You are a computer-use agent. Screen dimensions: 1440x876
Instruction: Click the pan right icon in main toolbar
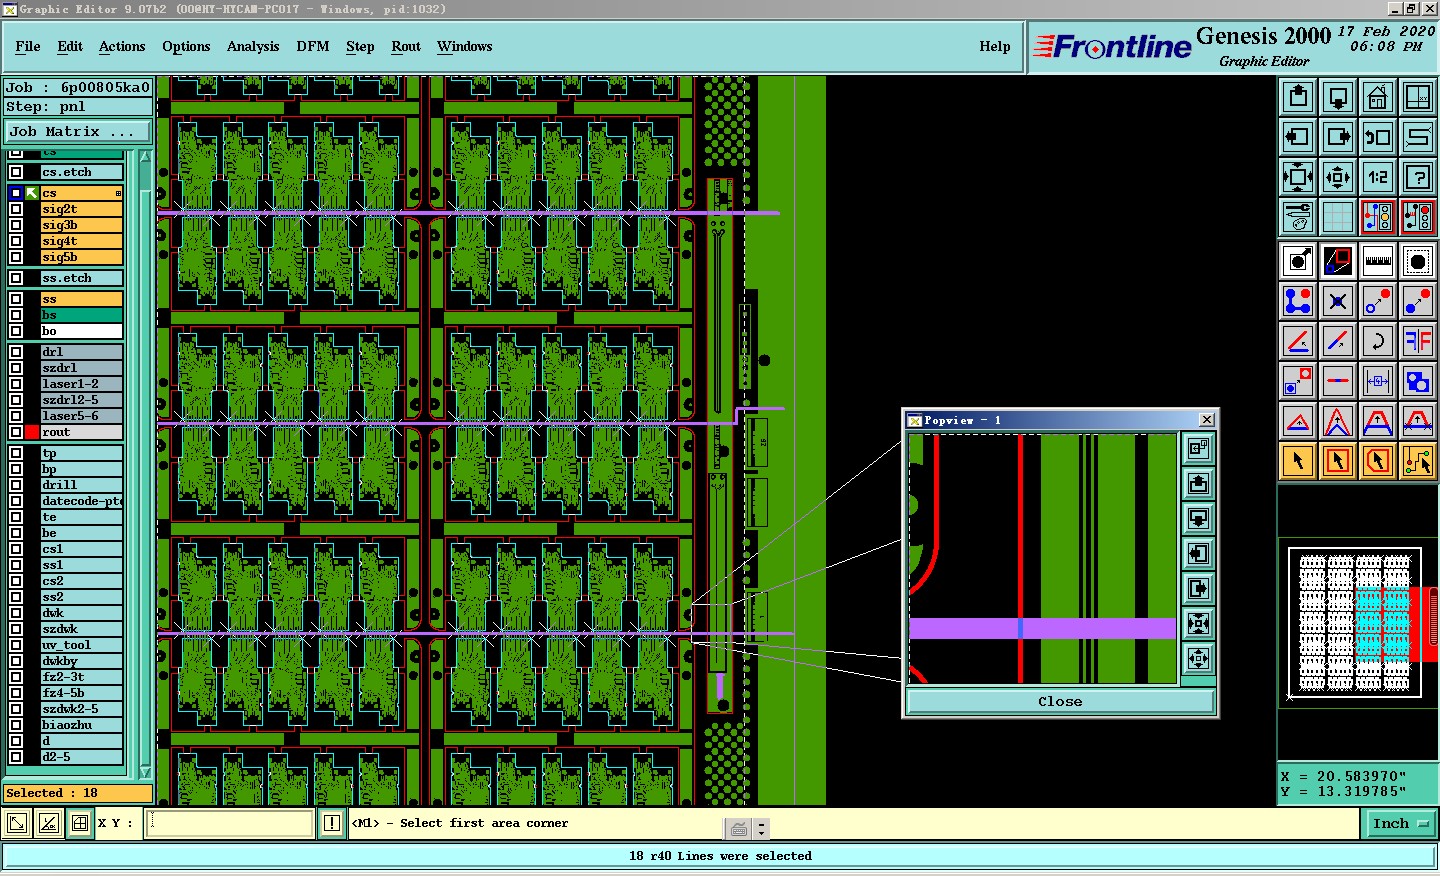1338,137
